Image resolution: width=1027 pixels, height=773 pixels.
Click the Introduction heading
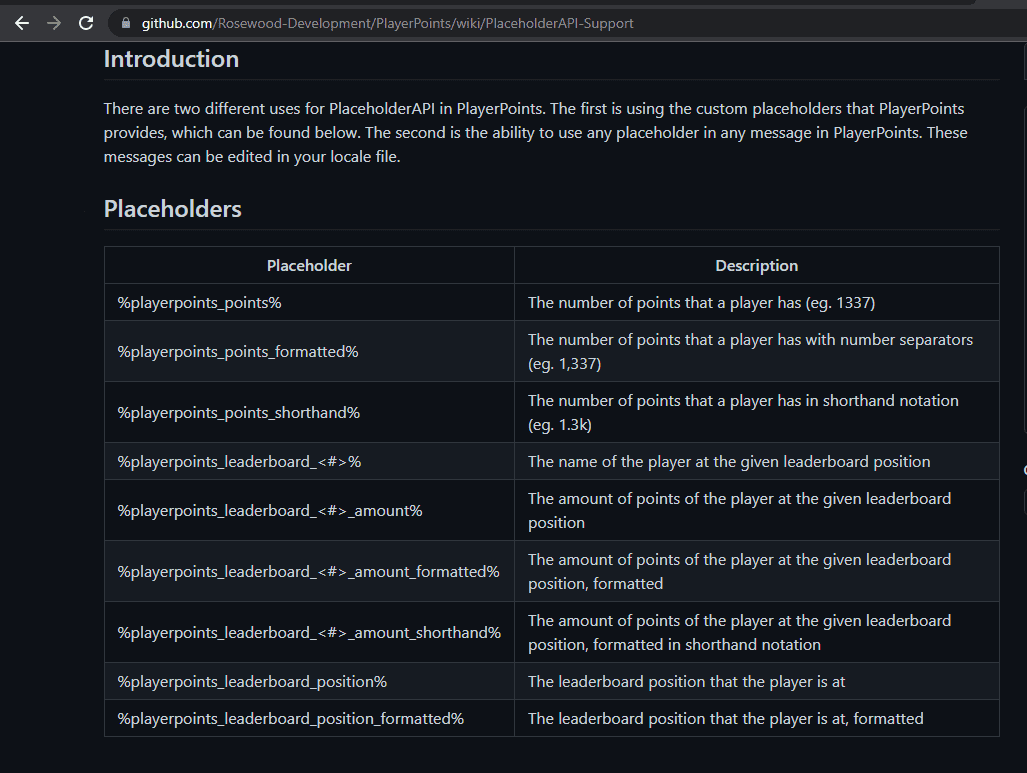(x=171, y=59)
